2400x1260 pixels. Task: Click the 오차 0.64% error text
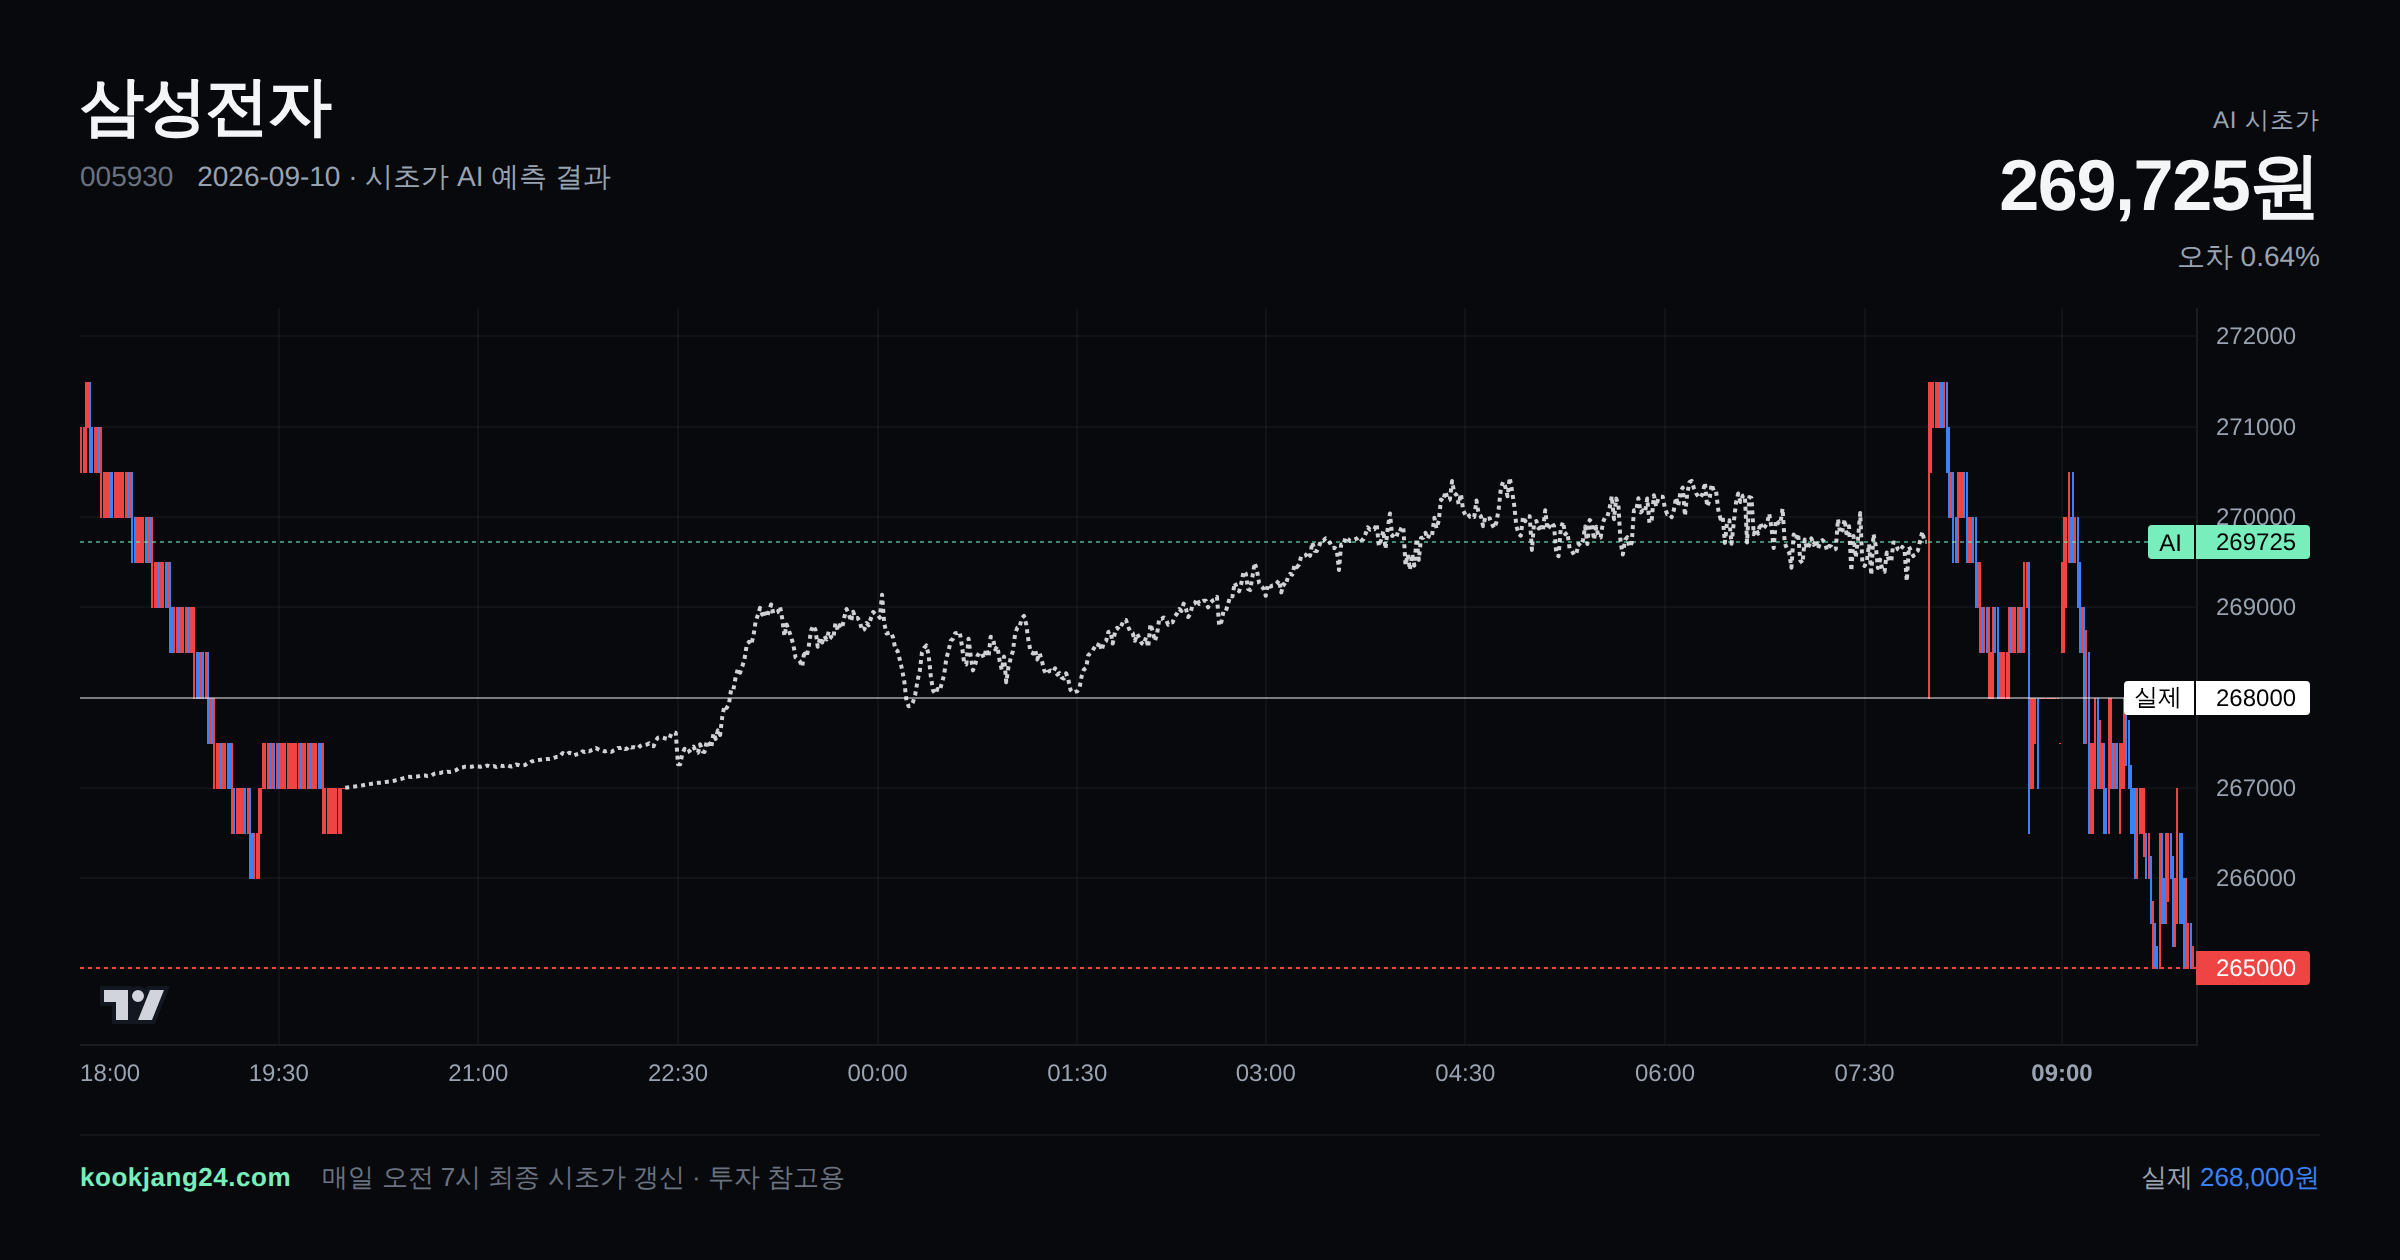click(2249, 257)
